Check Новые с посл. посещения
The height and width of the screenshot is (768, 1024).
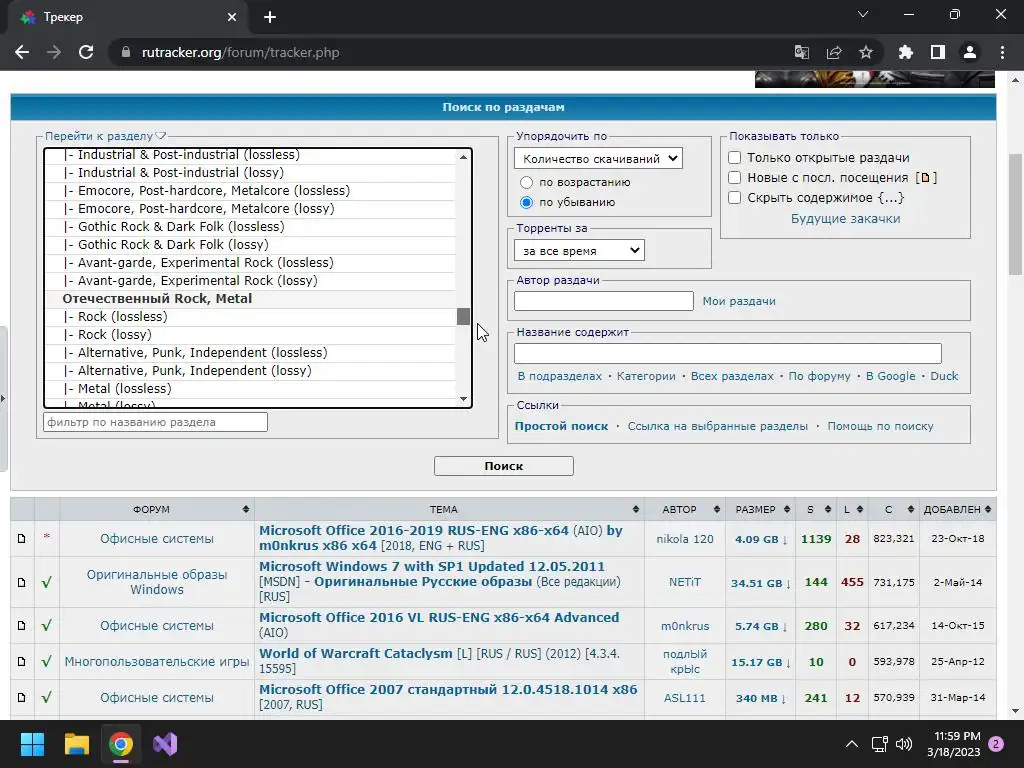click(735, 178)
